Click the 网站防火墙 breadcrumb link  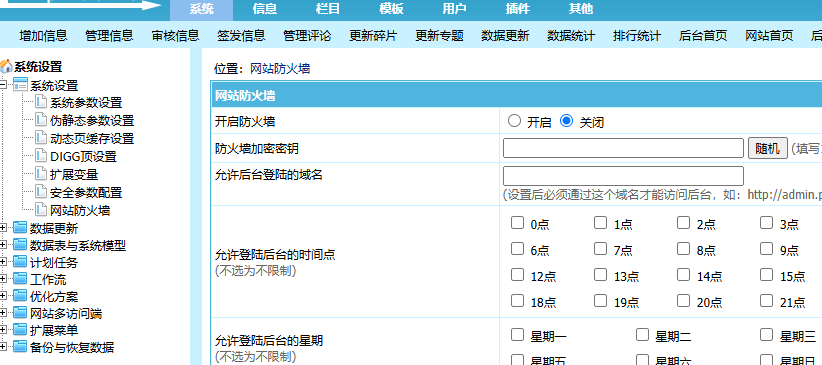[x=280, y=69]
